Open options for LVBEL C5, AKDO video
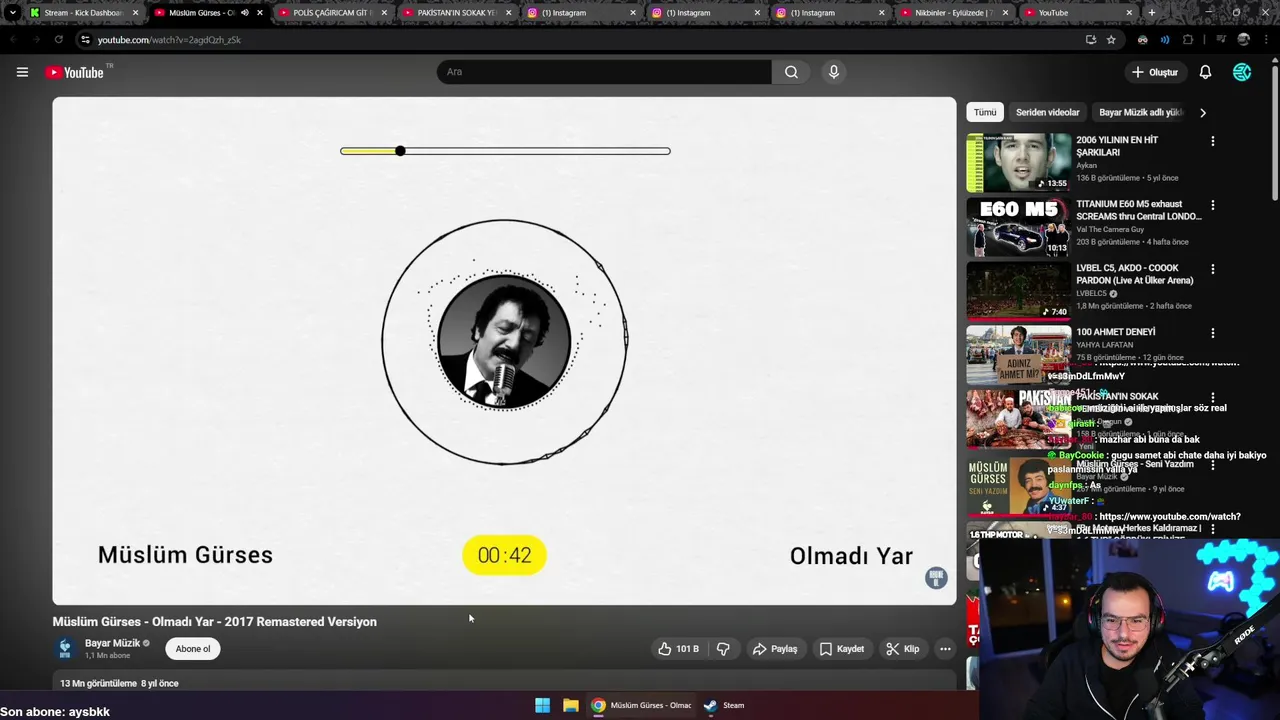Viewport: 1280px width, 720px height. click(x=1213, y=269)
